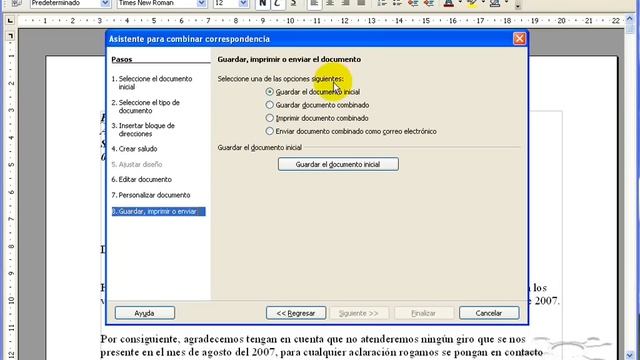Select highlighted step 'Guardar, imprimir o enviar'

tap(158, 211)
